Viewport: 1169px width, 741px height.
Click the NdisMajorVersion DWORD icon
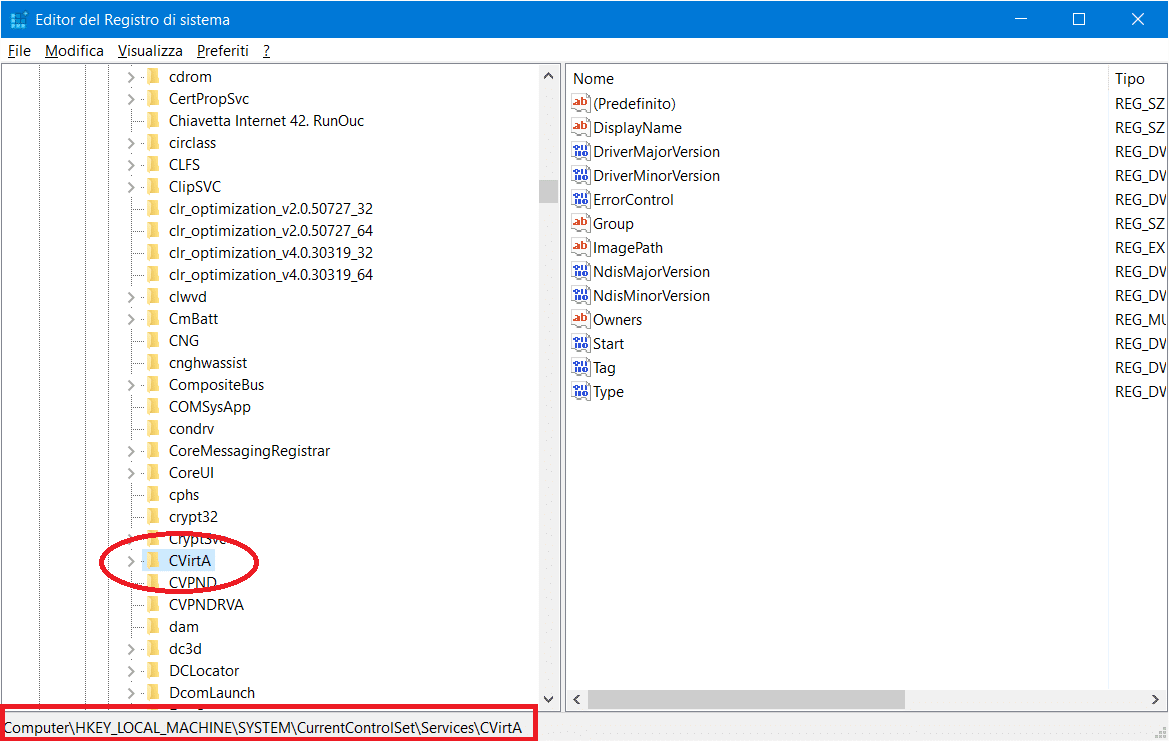580,271
